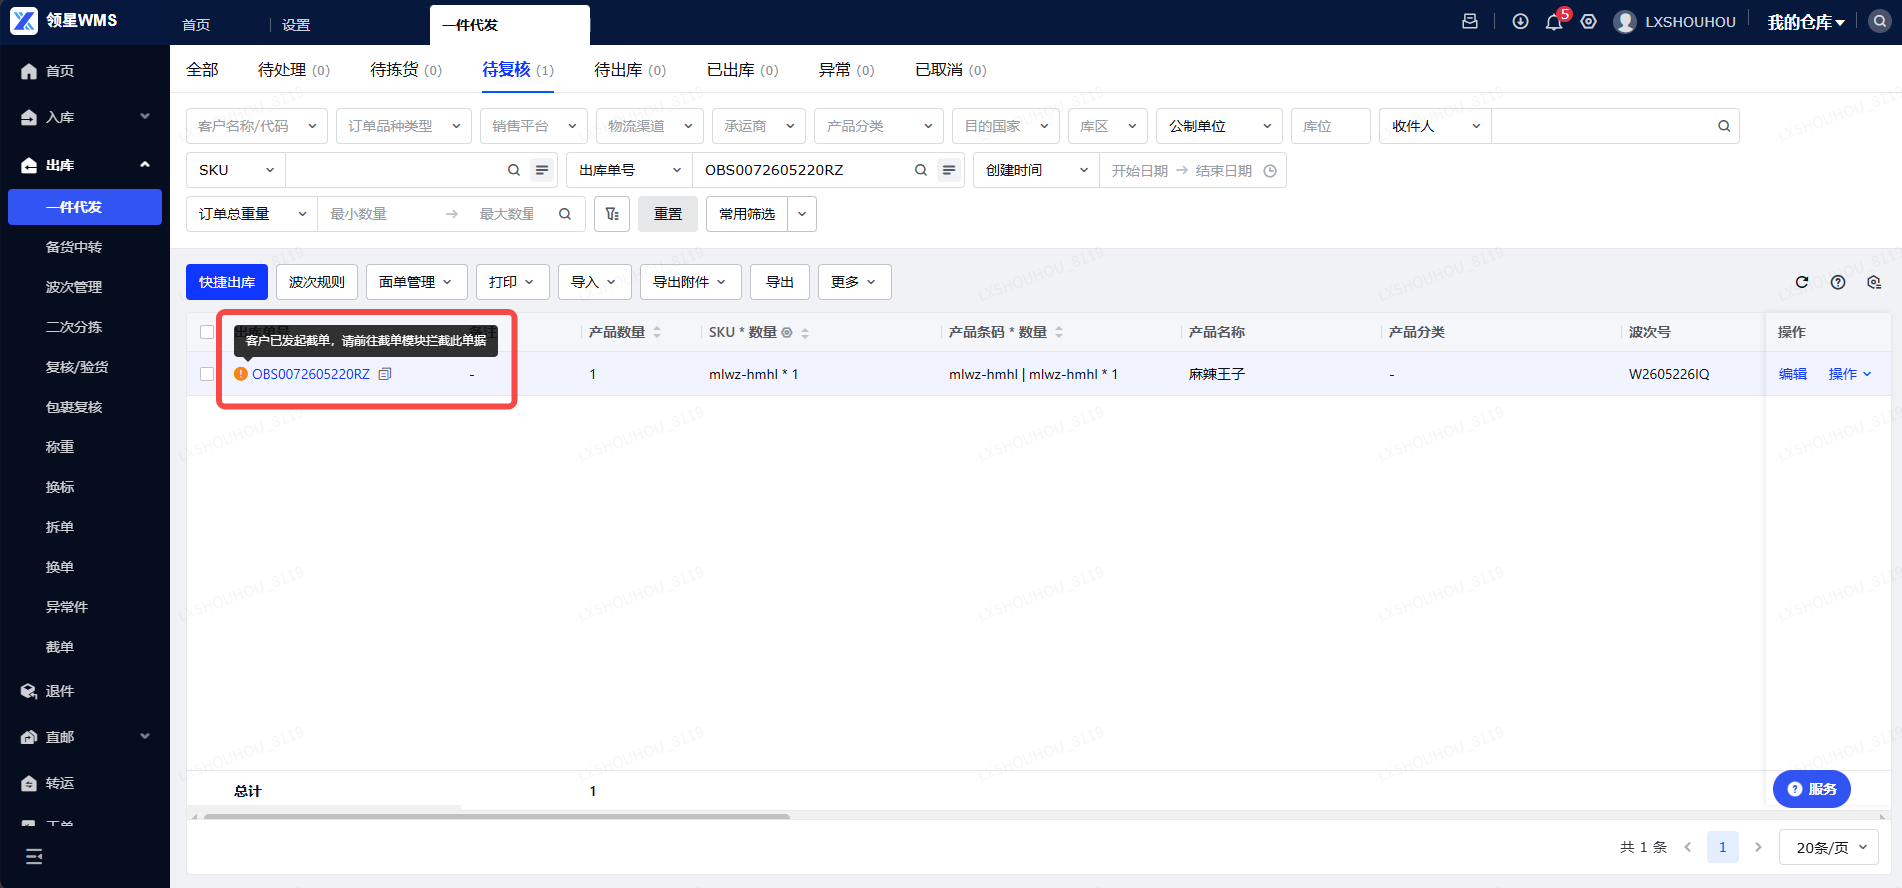
Task: Sort by 产品数量 column
Action: pos(657,332)
